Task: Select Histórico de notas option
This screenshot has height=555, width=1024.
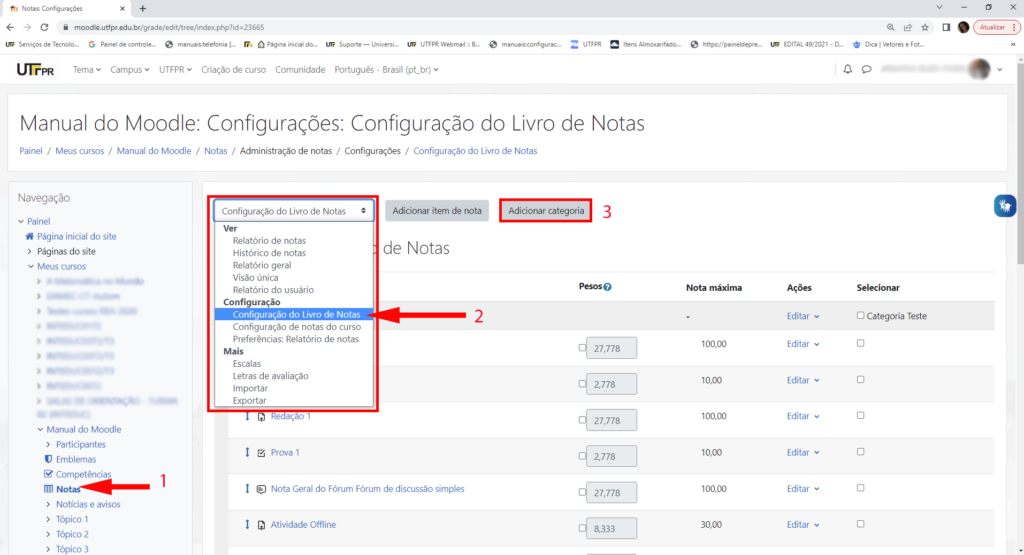Action: click(x=269, y=253)
